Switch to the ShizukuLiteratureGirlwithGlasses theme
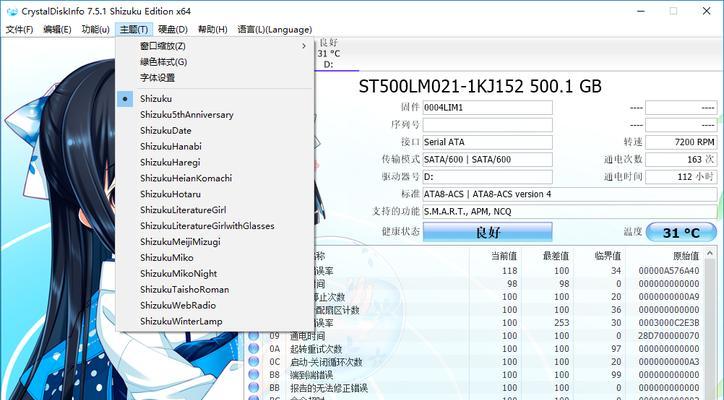Viewport: 724px width, 400px height. (215, 226)
